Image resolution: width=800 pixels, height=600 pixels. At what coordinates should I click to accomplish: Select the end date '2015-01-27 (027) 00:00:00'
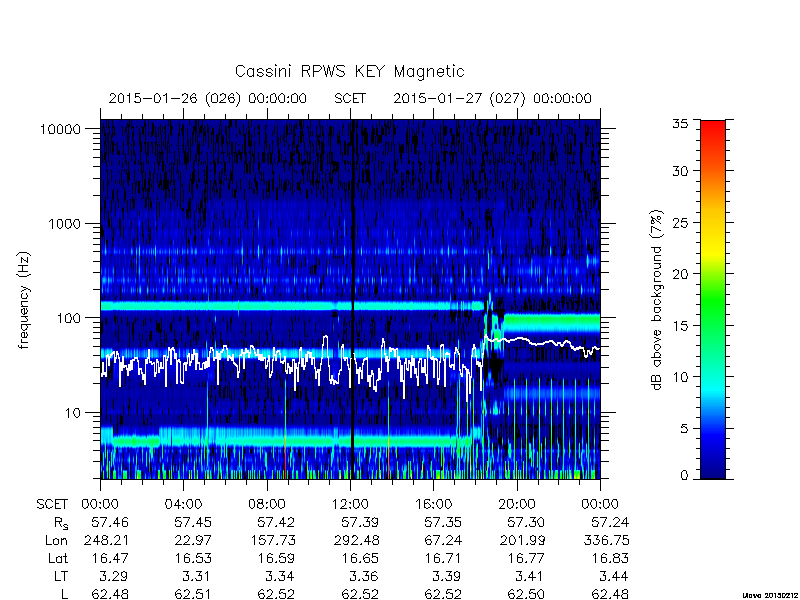click(x=492, y=98)
